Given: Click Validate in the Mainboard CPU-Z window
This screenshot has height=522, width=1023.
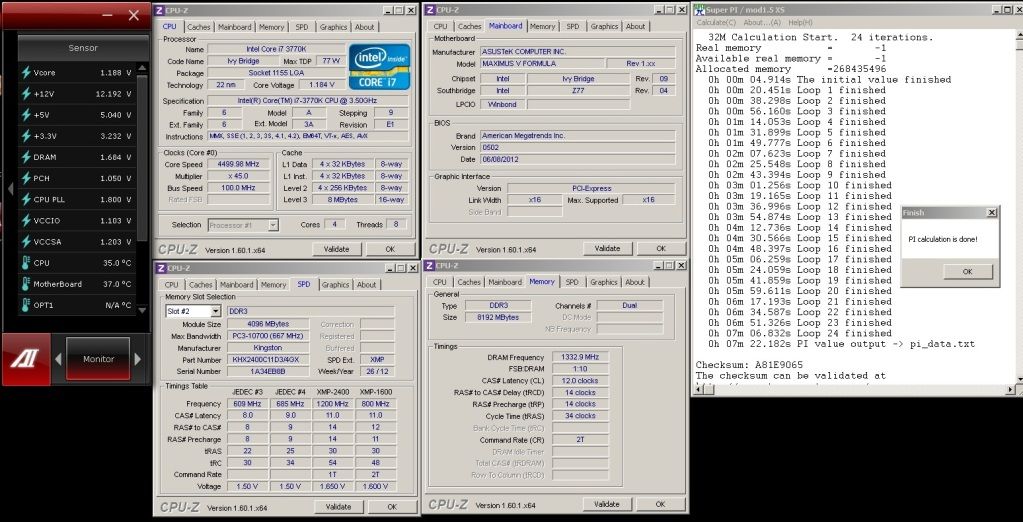Looking at the screenshot, I should pyautogui.click(x=607, y=248).
